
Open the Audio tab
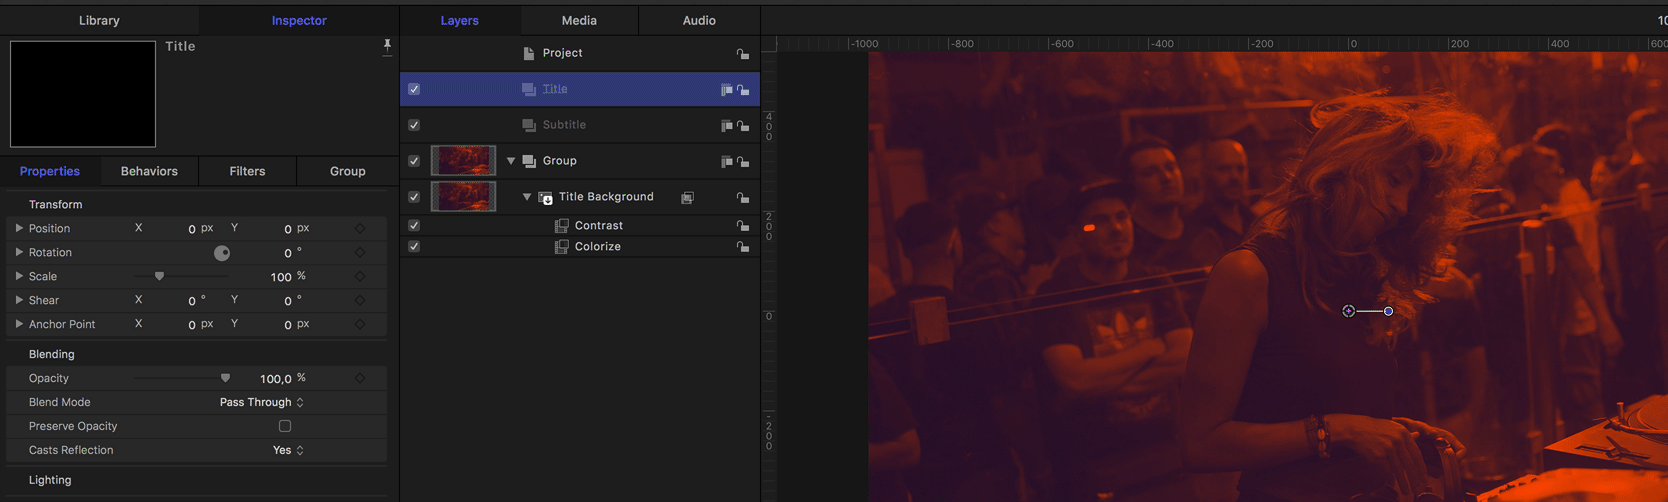coord(699,20)
